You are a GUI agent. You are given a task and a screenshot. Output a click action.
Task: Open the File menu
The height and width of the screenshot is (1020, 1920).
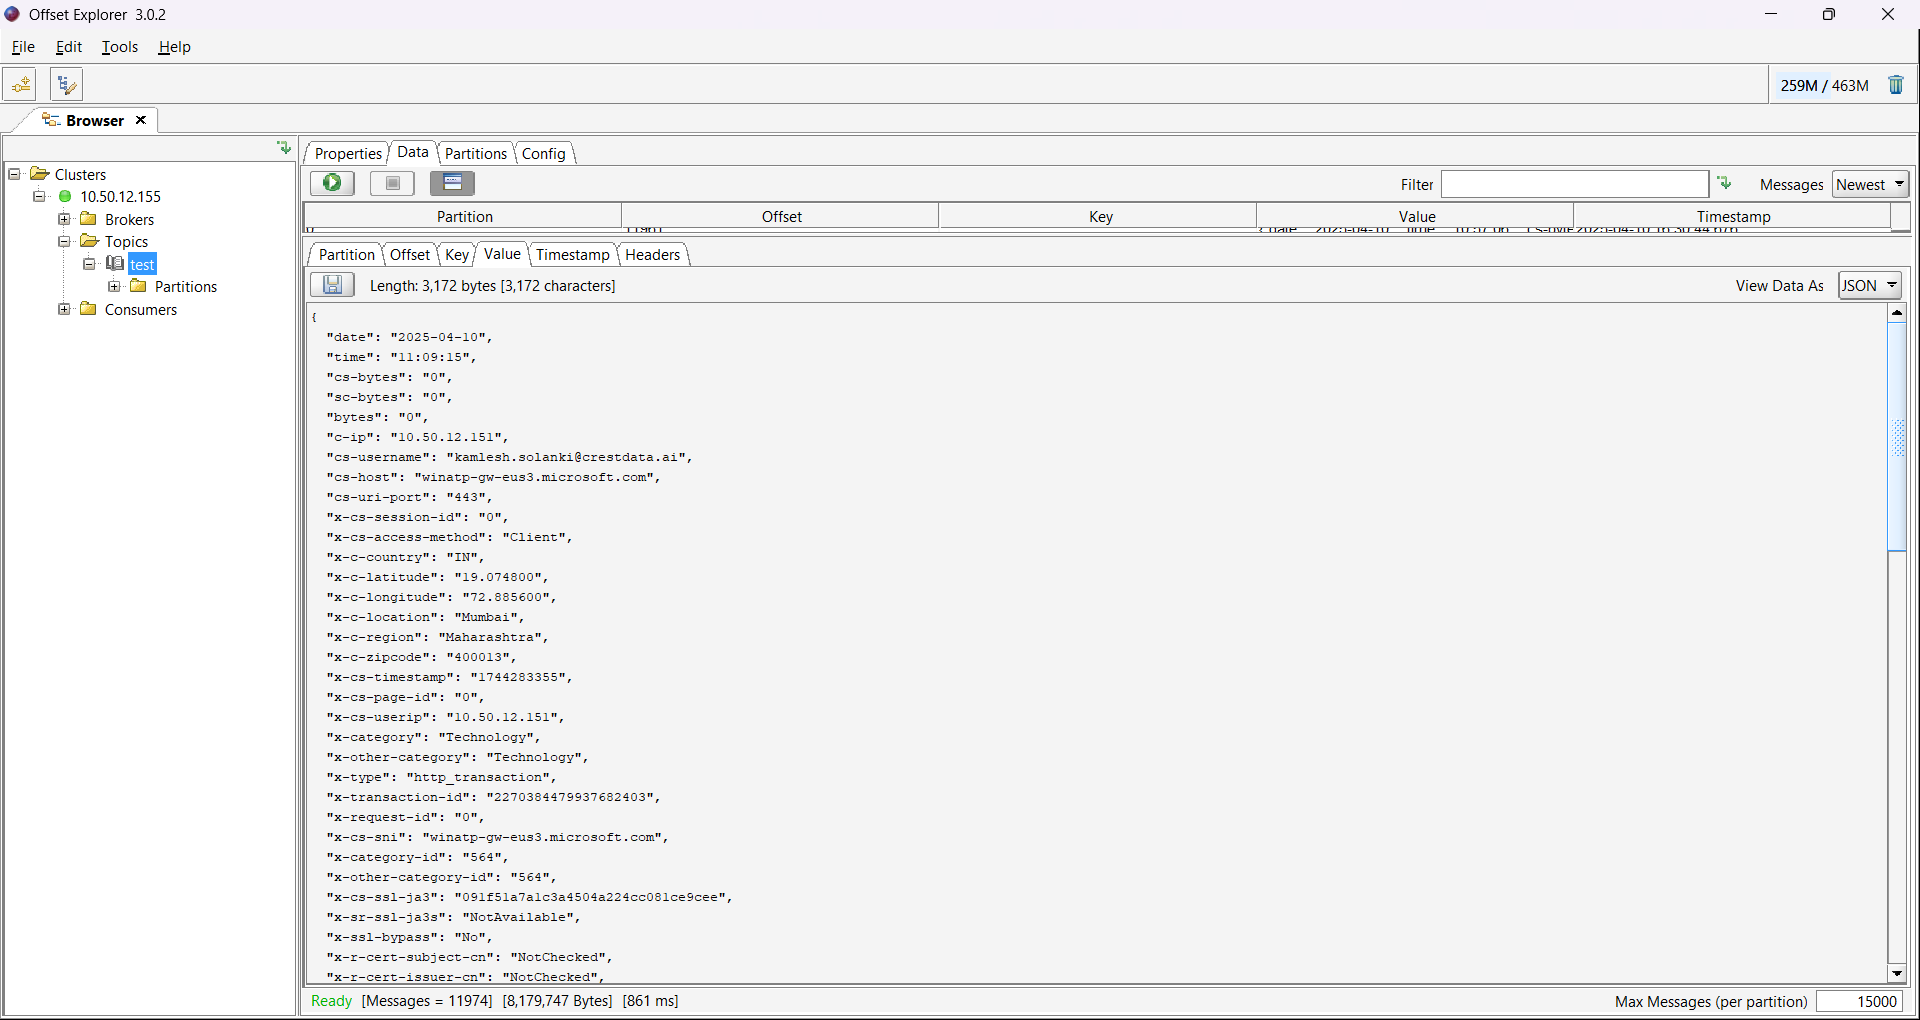pyautogui.click(x=23, y=47)
